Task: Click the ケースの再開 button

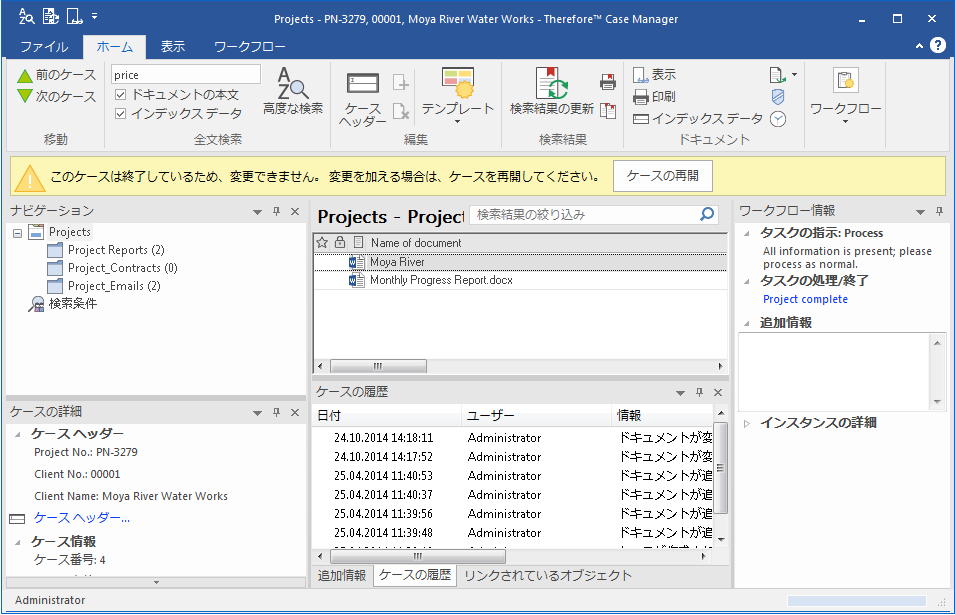Action: (x=663, y=176)
